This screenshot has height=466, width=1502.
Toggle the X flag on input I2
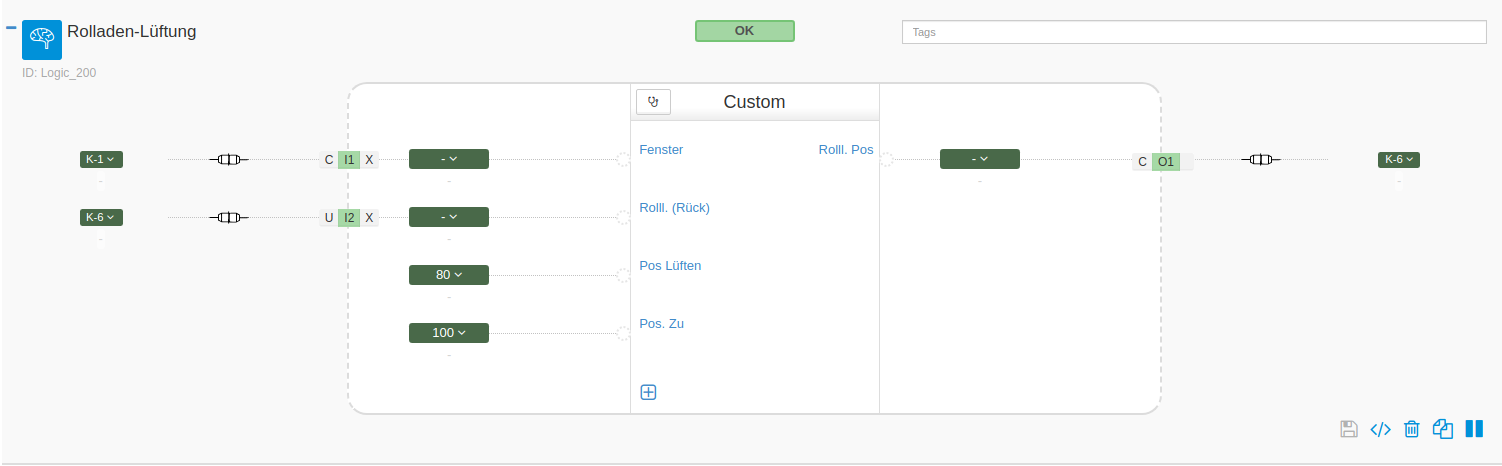[x=369, y=217]
